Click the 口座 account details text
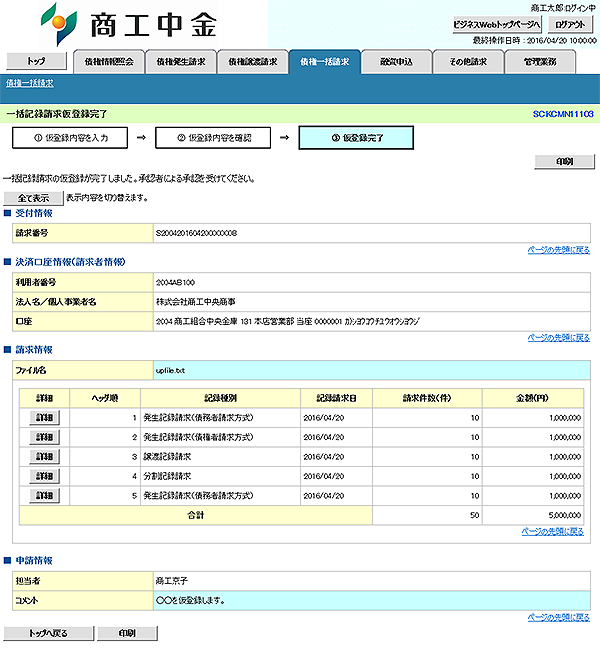This screenshot has width=600, height=649. 288,322
